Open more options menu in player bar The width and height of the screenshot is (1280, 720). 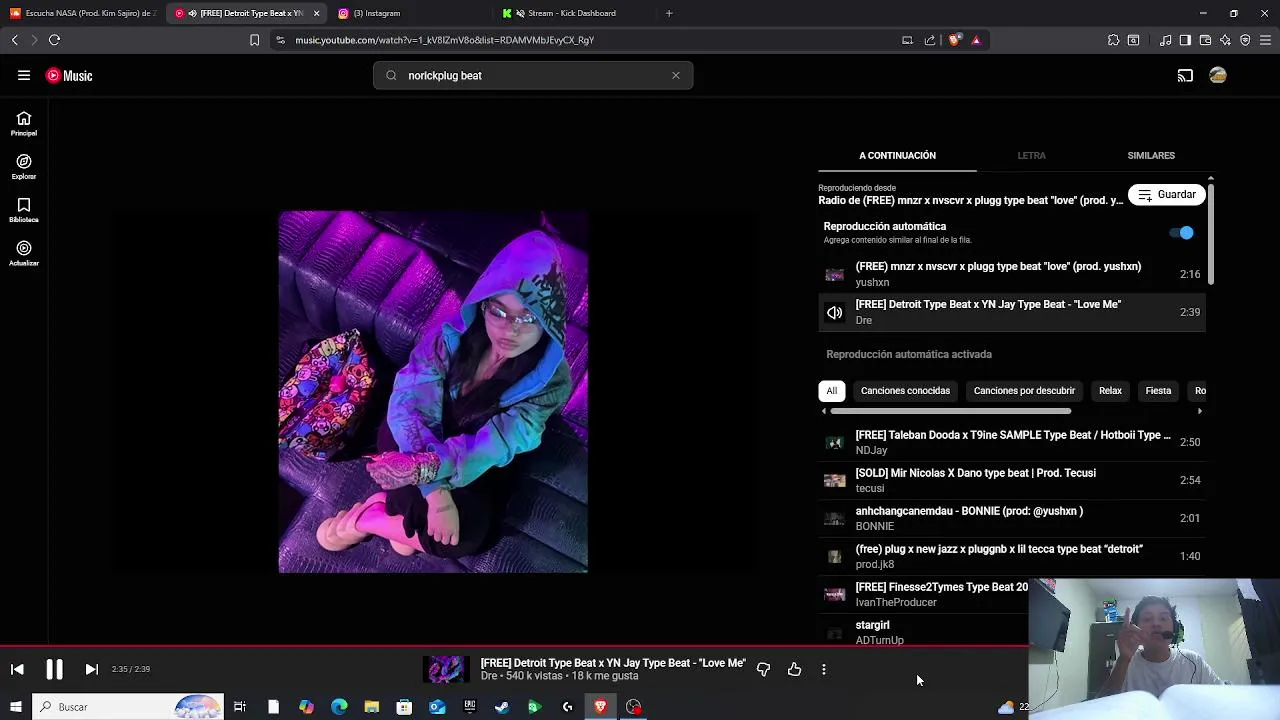(x=824, y=669)
